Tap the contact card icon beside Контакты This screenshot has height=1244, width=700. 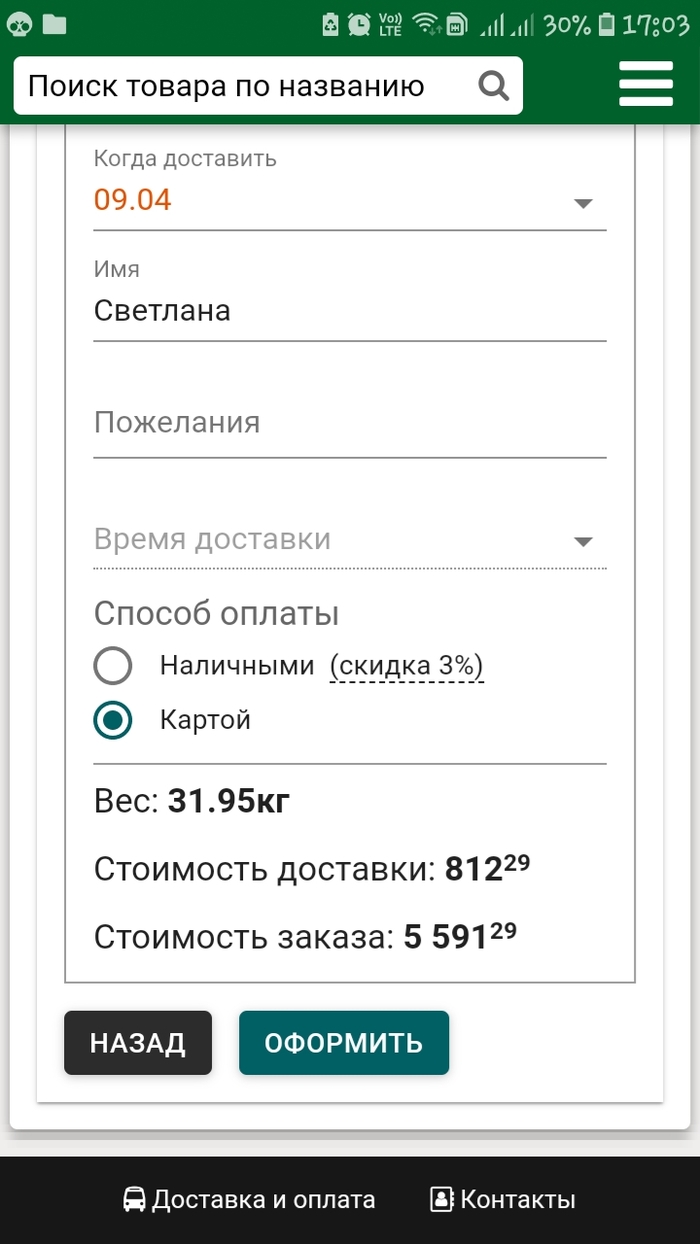[441, 1199]
